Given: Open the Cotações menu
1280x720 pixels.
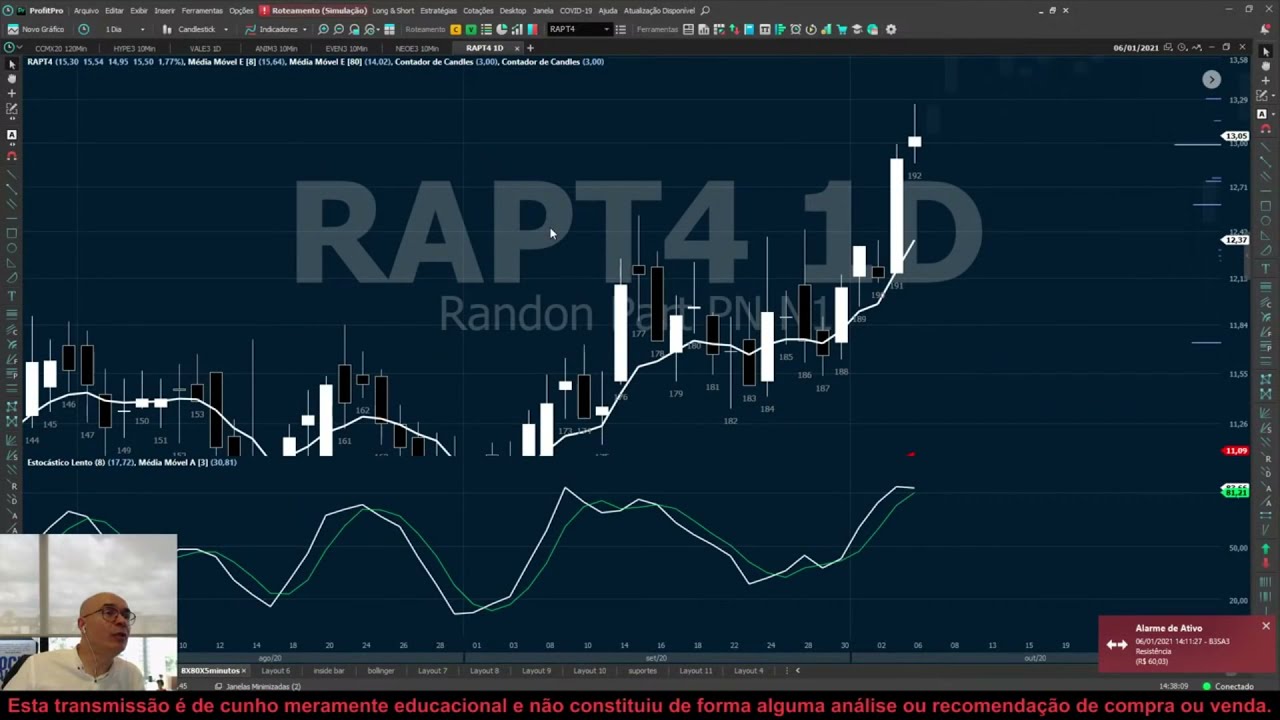Looking at the screenshot, I should pos(478,10).
